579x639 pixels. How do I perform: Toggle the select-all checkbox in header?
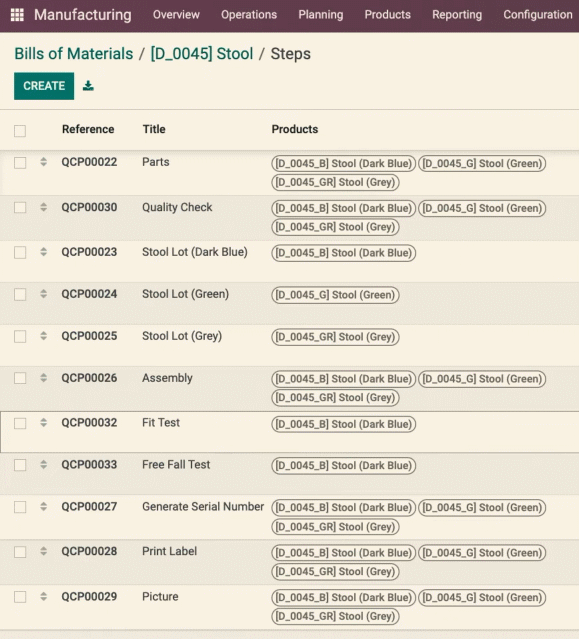(20, 131)
